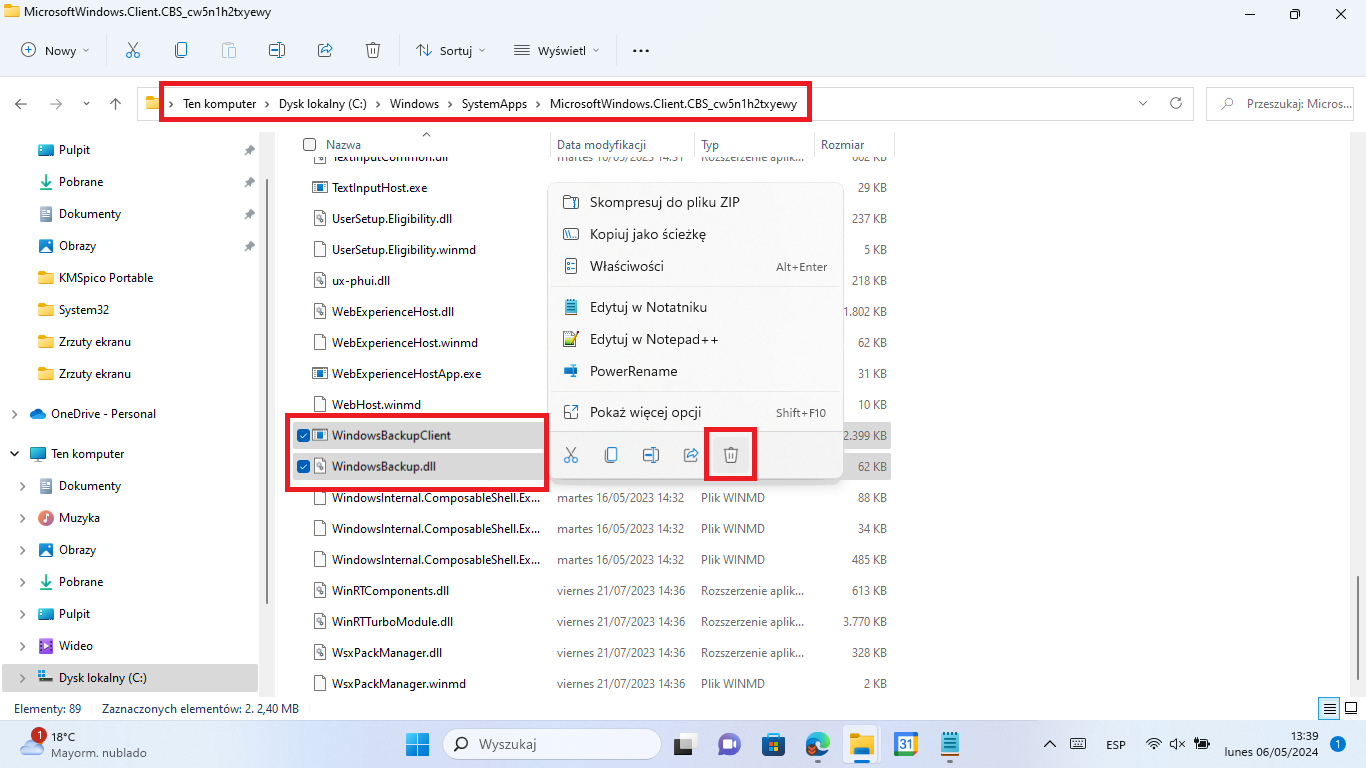Open Właściwości from the context menu

point(695,266)
